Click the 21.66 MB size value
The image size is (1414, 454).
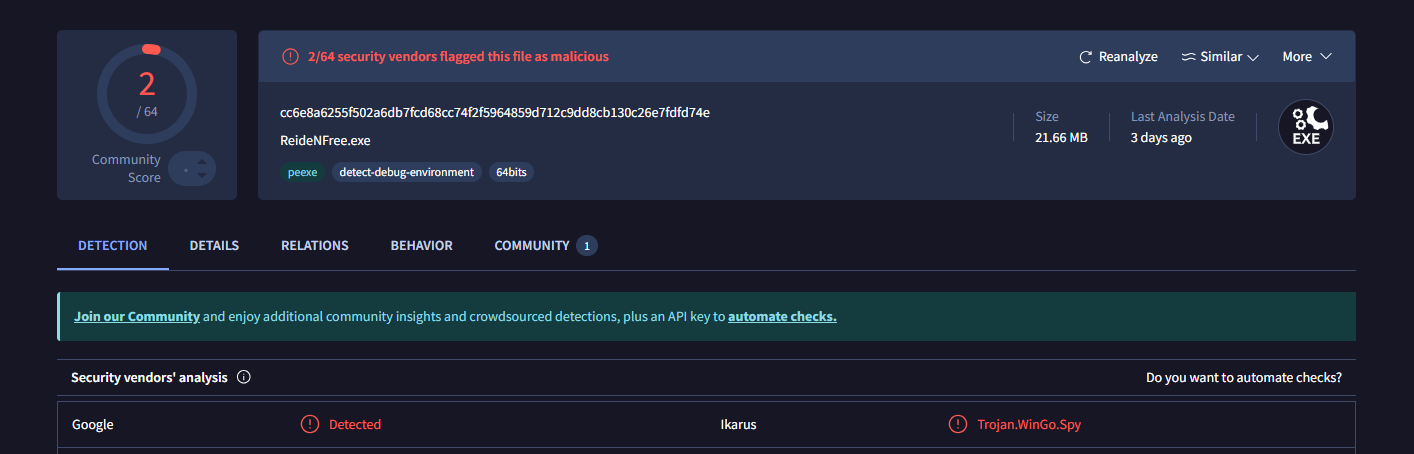pyautogui.click(x=1061, y=138)
